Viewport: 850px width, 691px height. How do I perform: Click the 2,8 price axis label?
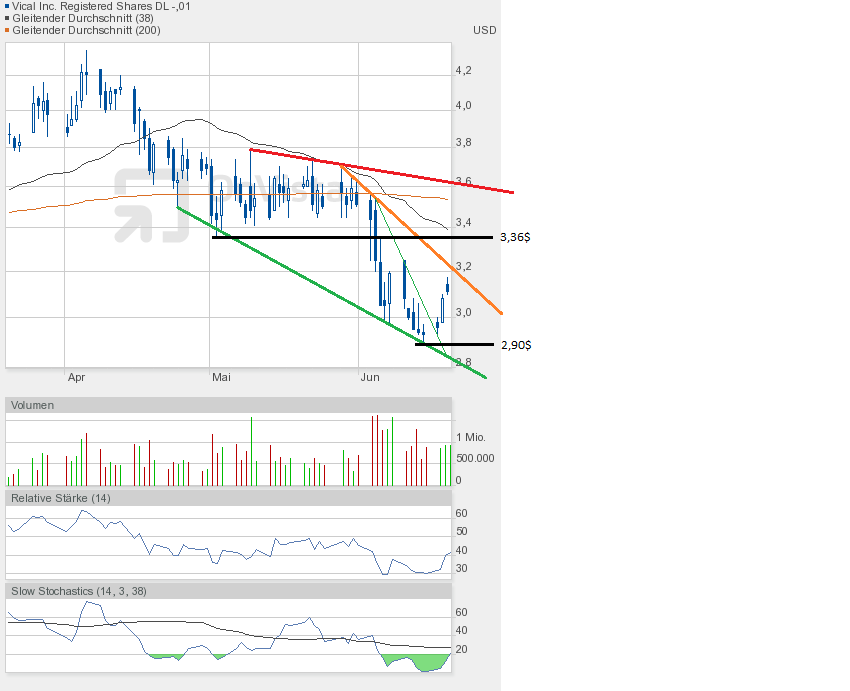coord(463,362)
